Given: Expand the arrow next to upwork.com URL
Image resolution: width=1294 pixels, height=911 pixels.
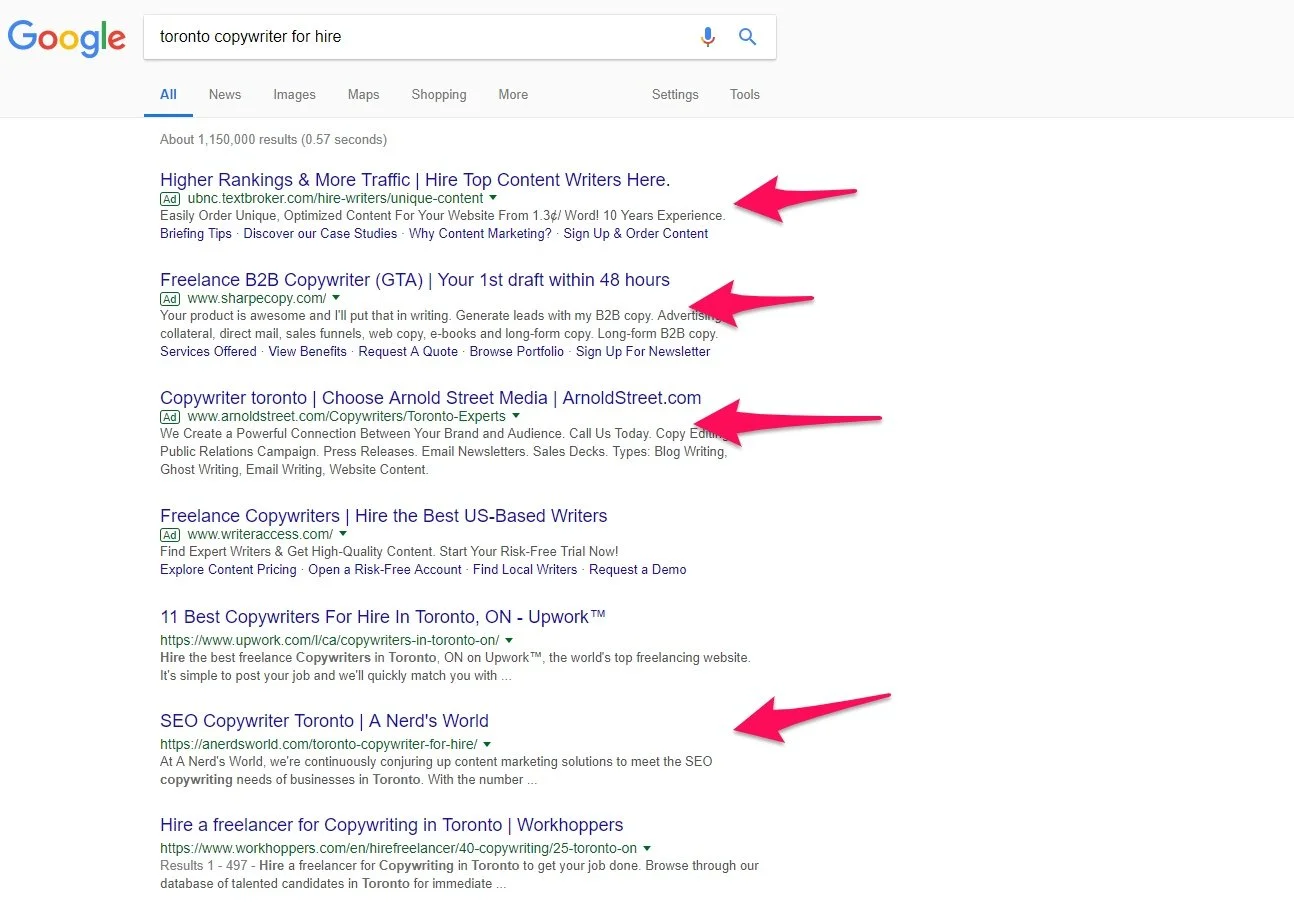Looking at the screenshot, I should pyautogui.click(x=509, y=640).
